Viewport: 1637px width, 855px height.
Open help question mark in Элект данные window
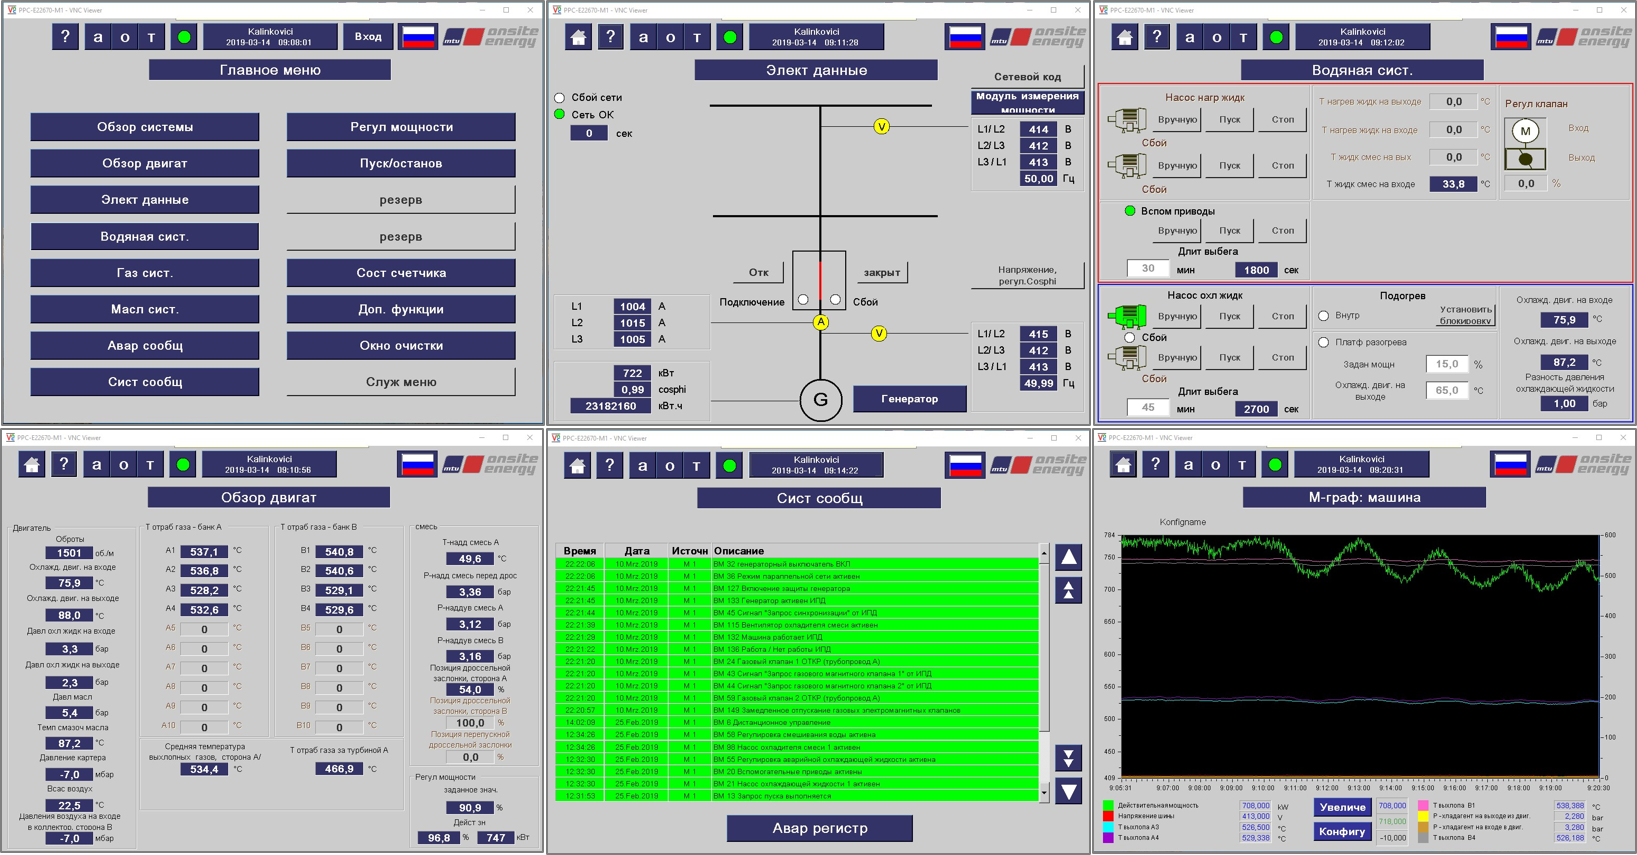610,37
